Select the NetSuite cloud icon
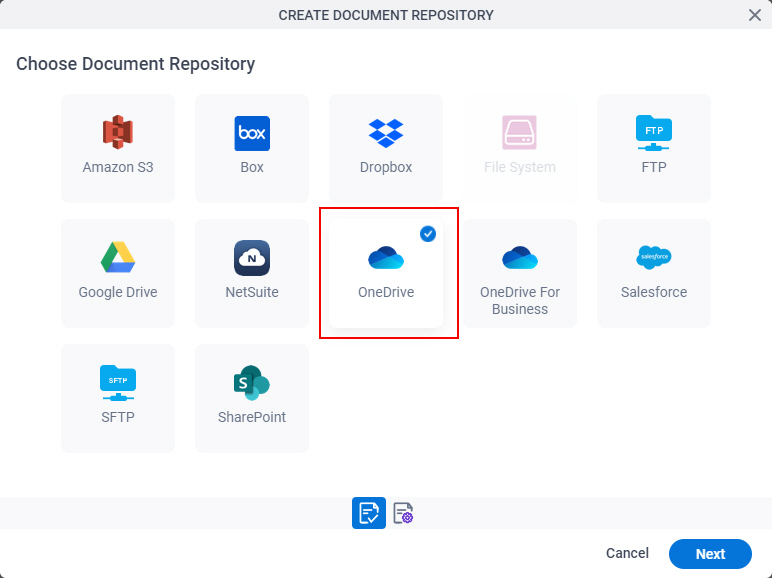 pos(252,257)
